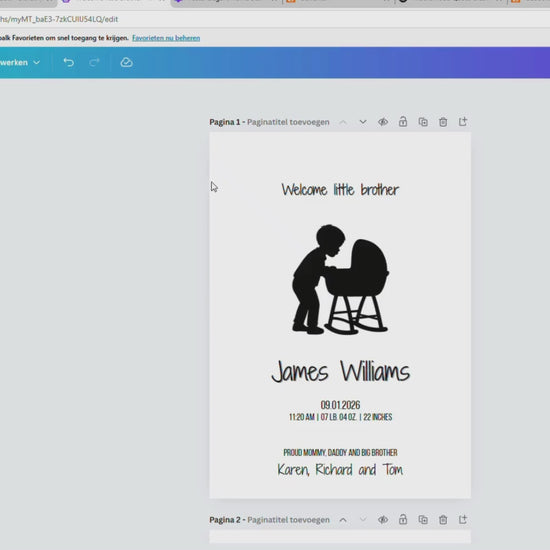The image size is (550, 550).
Task: Move Pagina 1 down with chevron
Action: [x=363, y=122]
